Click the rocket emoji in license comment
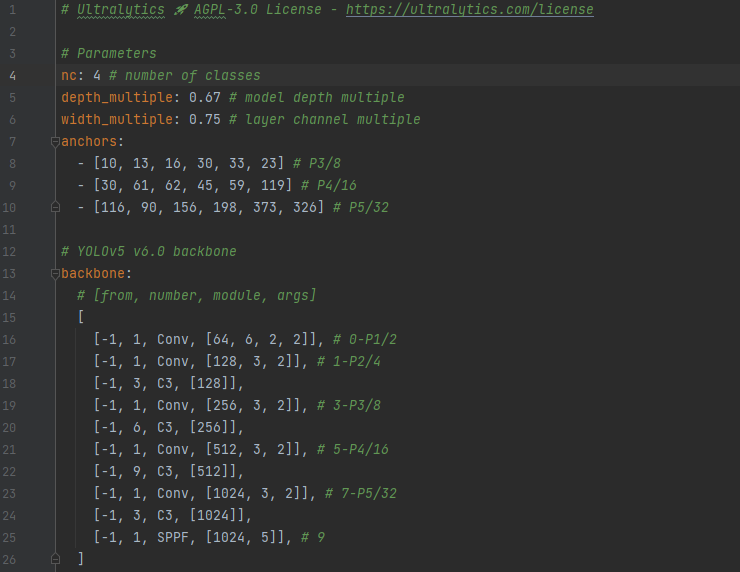 [x=180, y=9]
